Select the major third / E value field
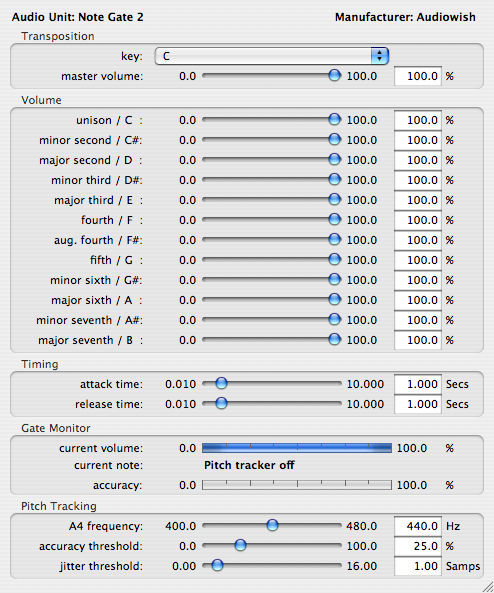 (418, 200)
